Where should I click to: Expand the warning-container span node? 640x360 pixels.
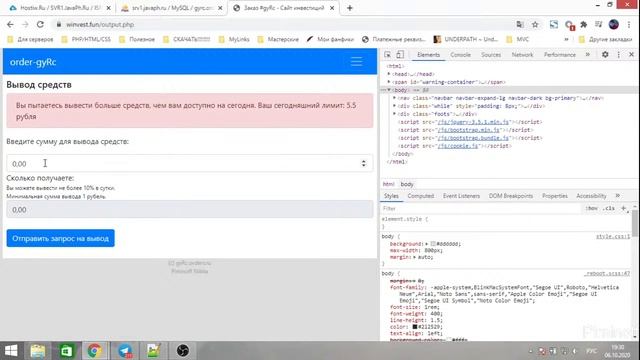(x=389, y=82)
